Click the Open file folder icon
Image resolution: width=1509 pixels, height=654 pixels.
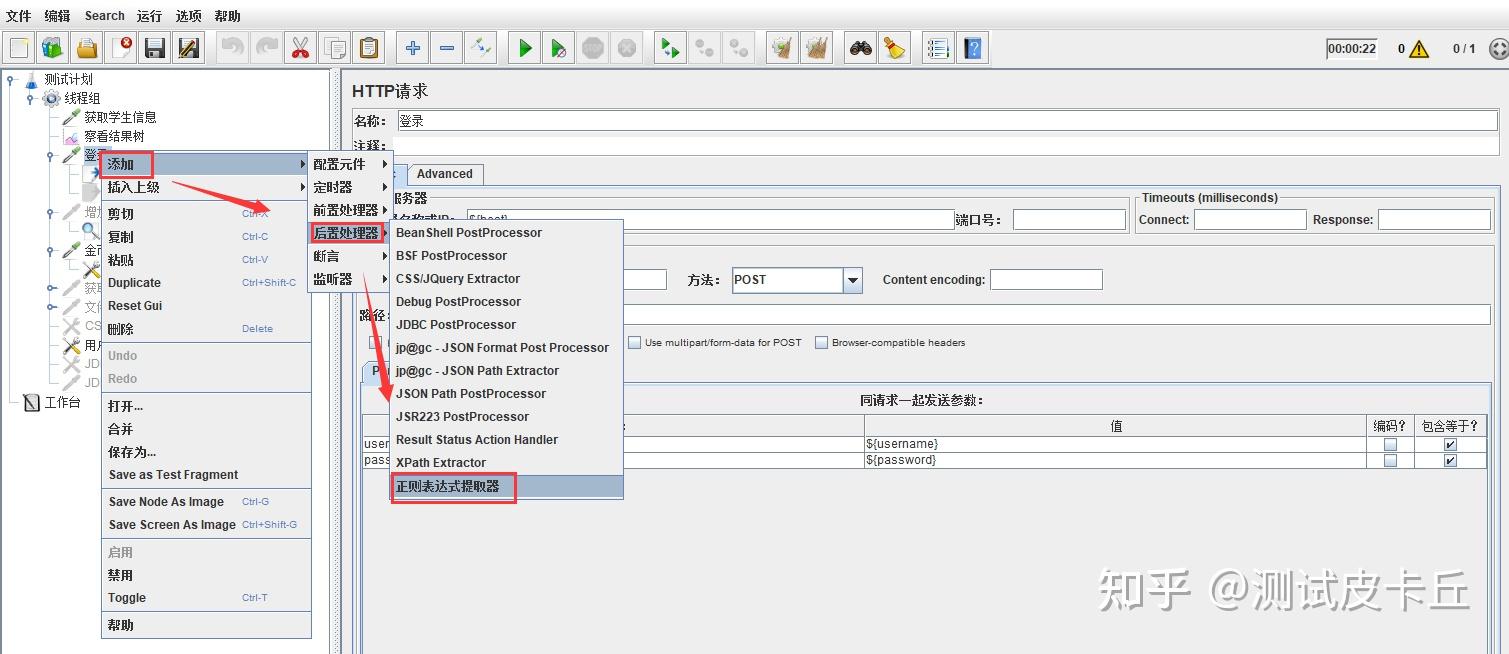87,47
